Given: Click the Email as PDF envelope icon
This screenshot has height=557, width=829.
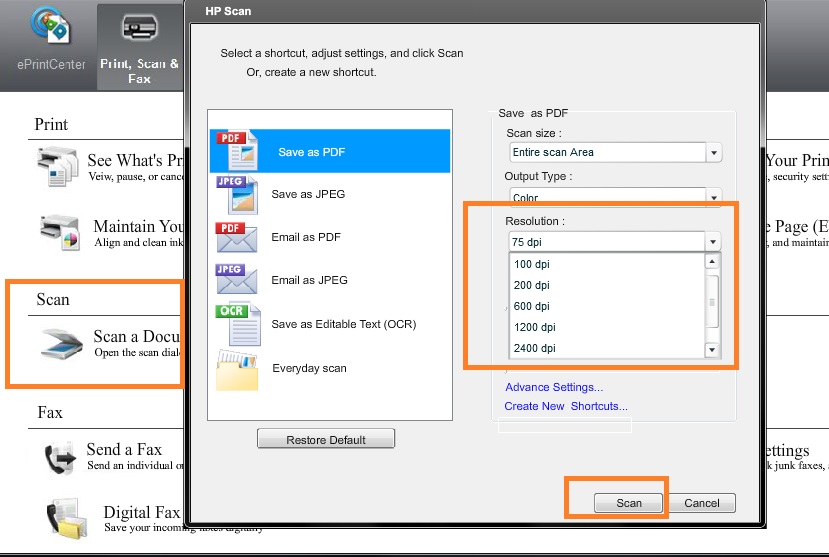Looking at the screenshot, I should [236, 237].
